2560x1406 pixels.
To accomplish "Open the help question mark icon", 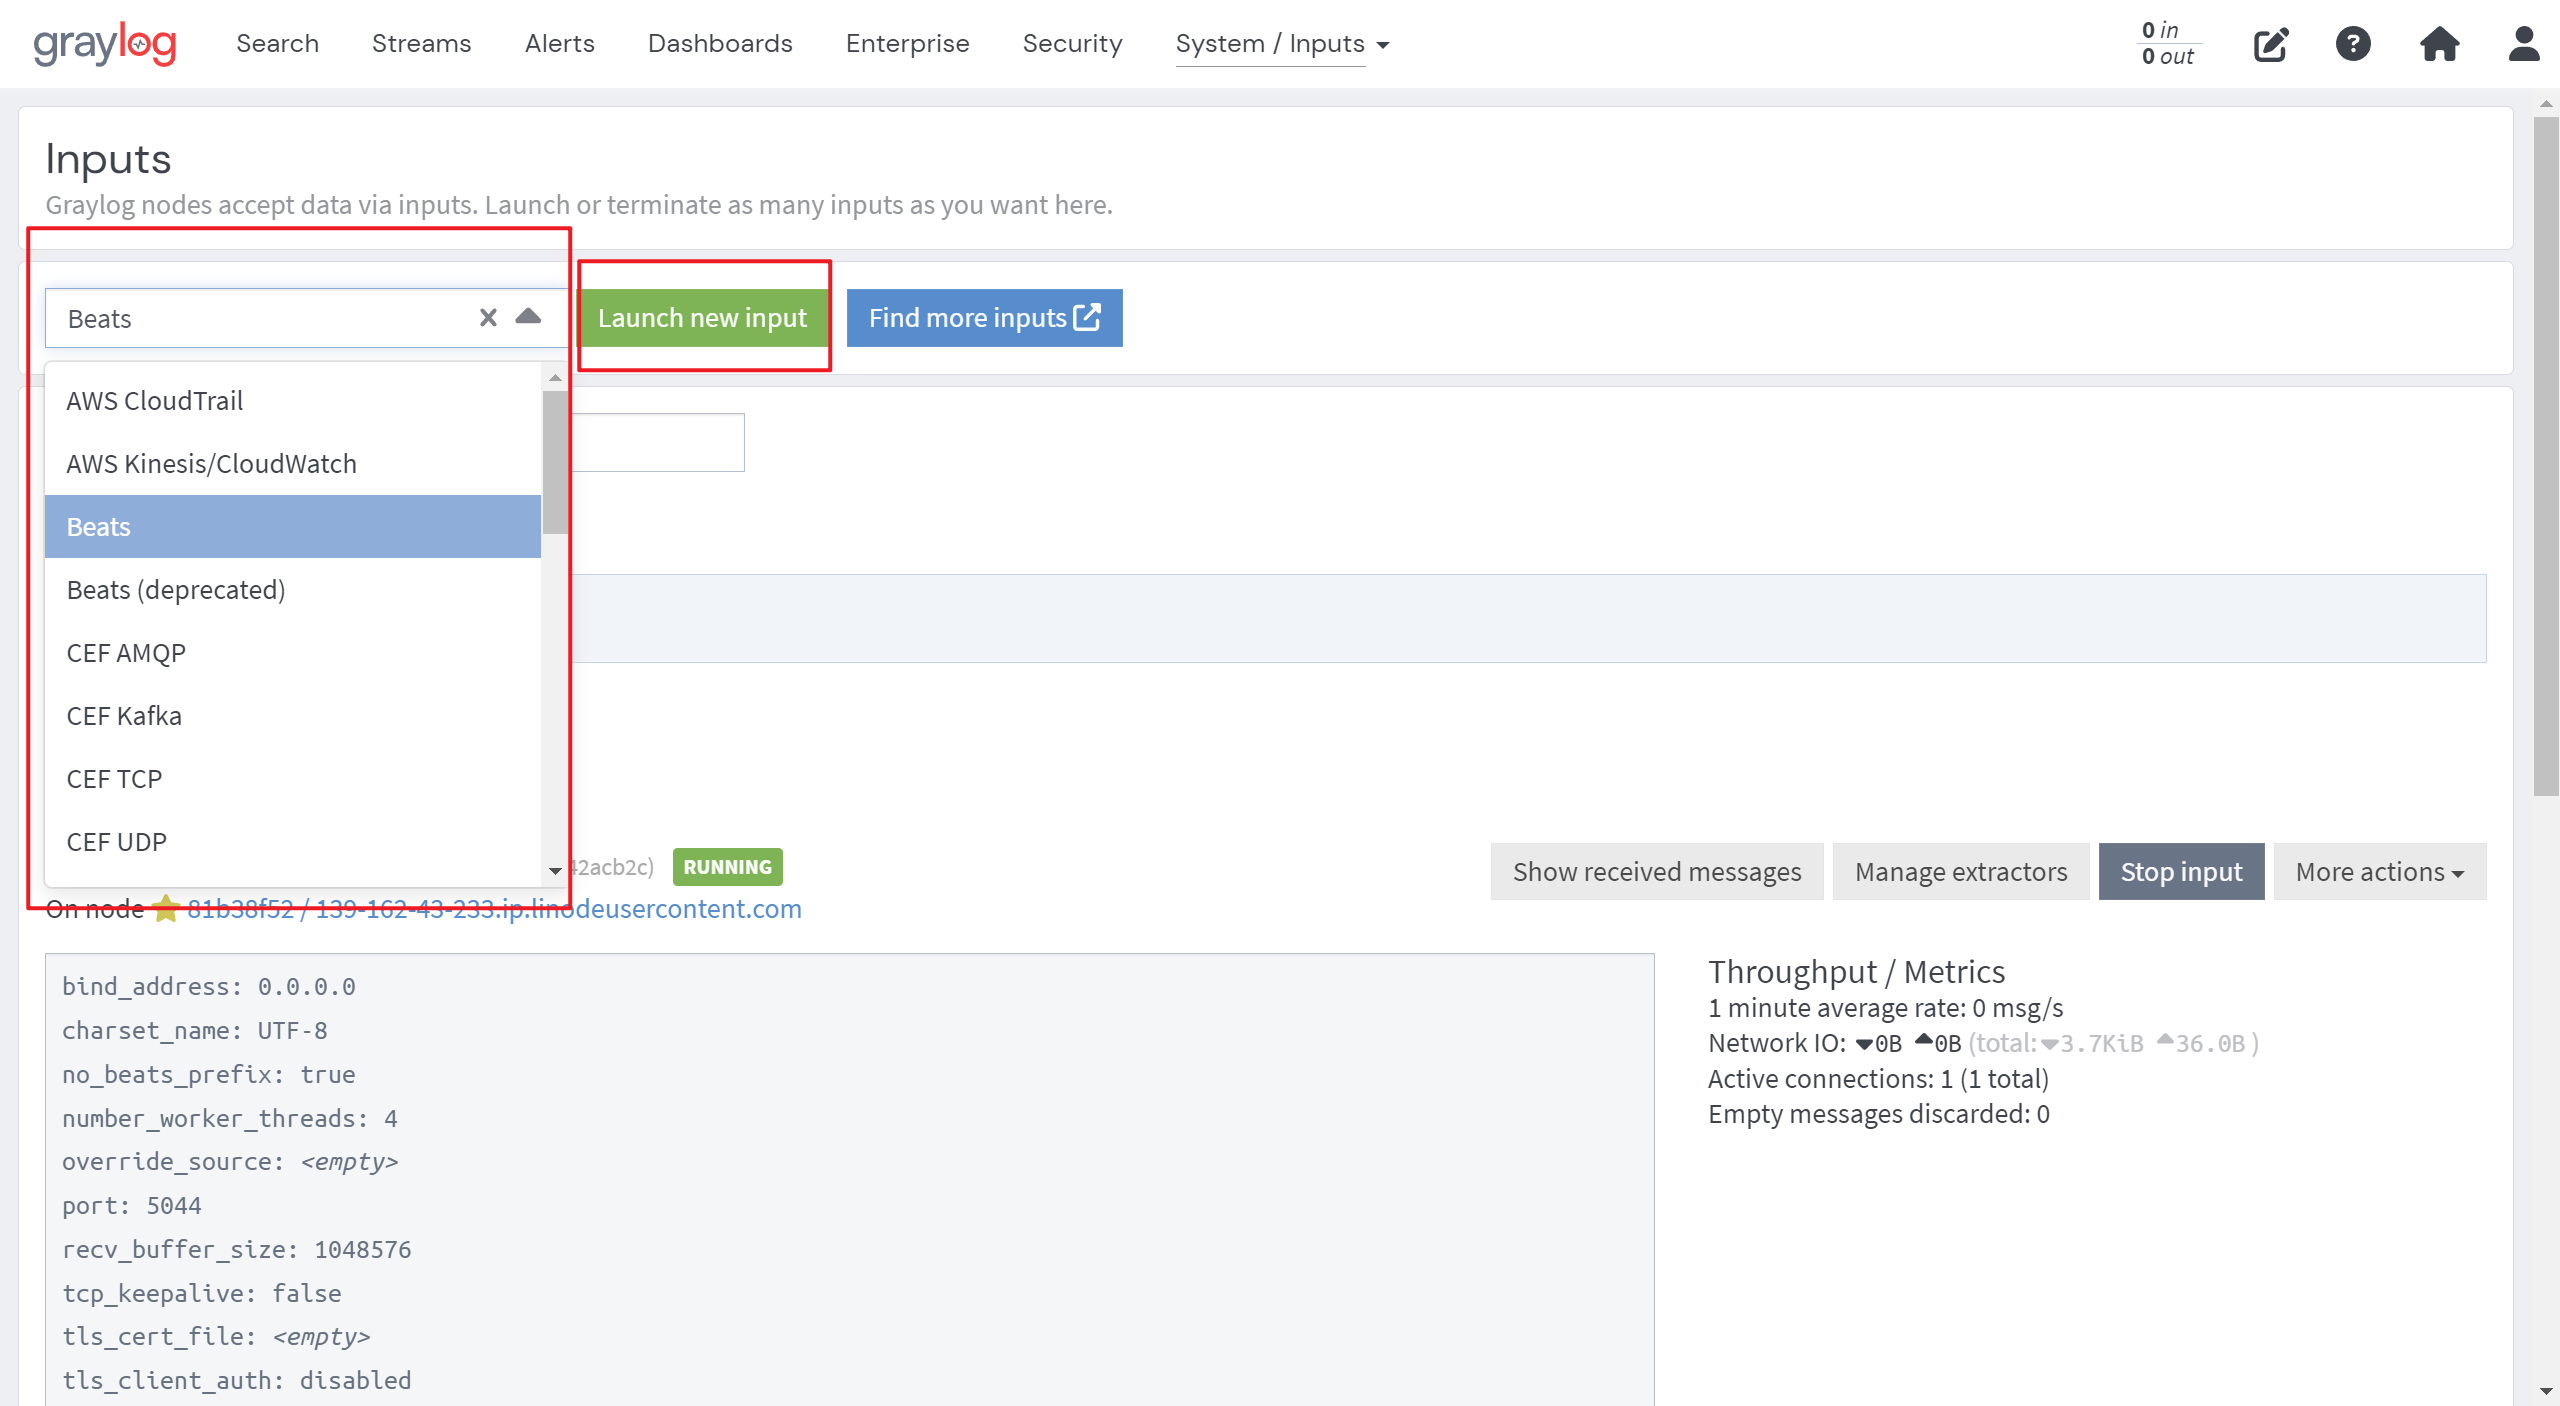I will point(2353,44).
